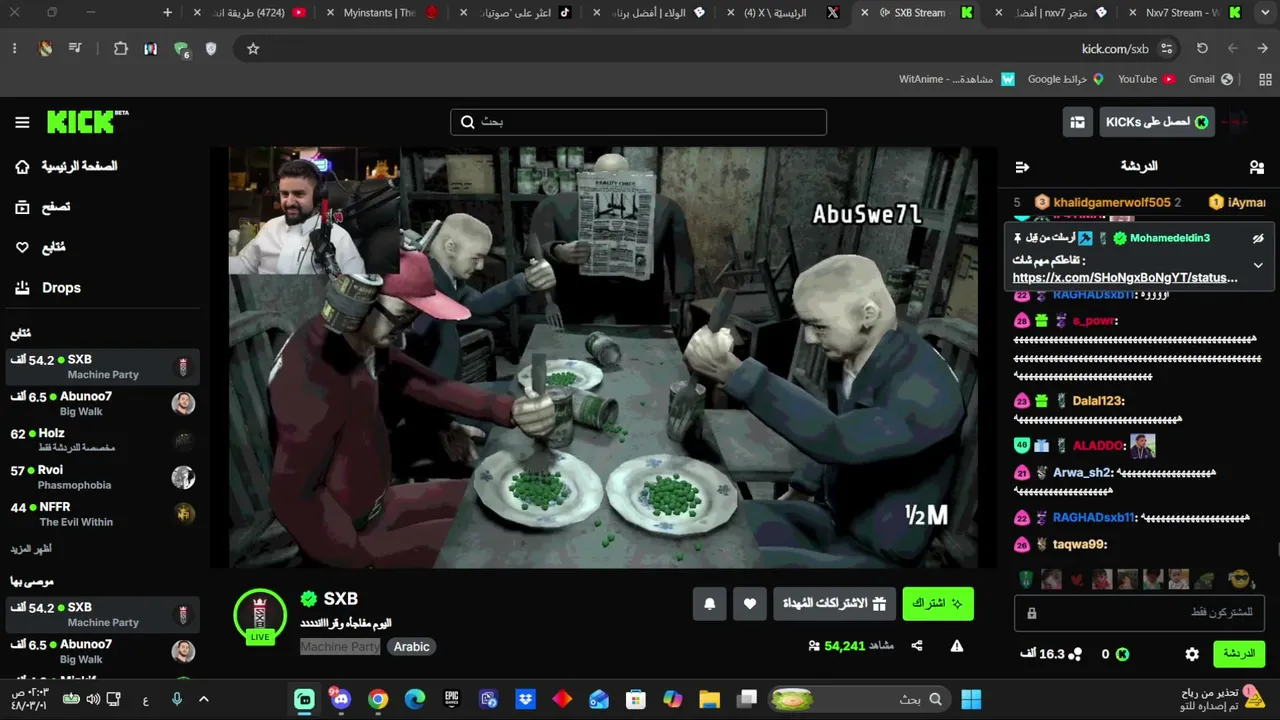Expand the pinned chat message

click(1258, 265)
